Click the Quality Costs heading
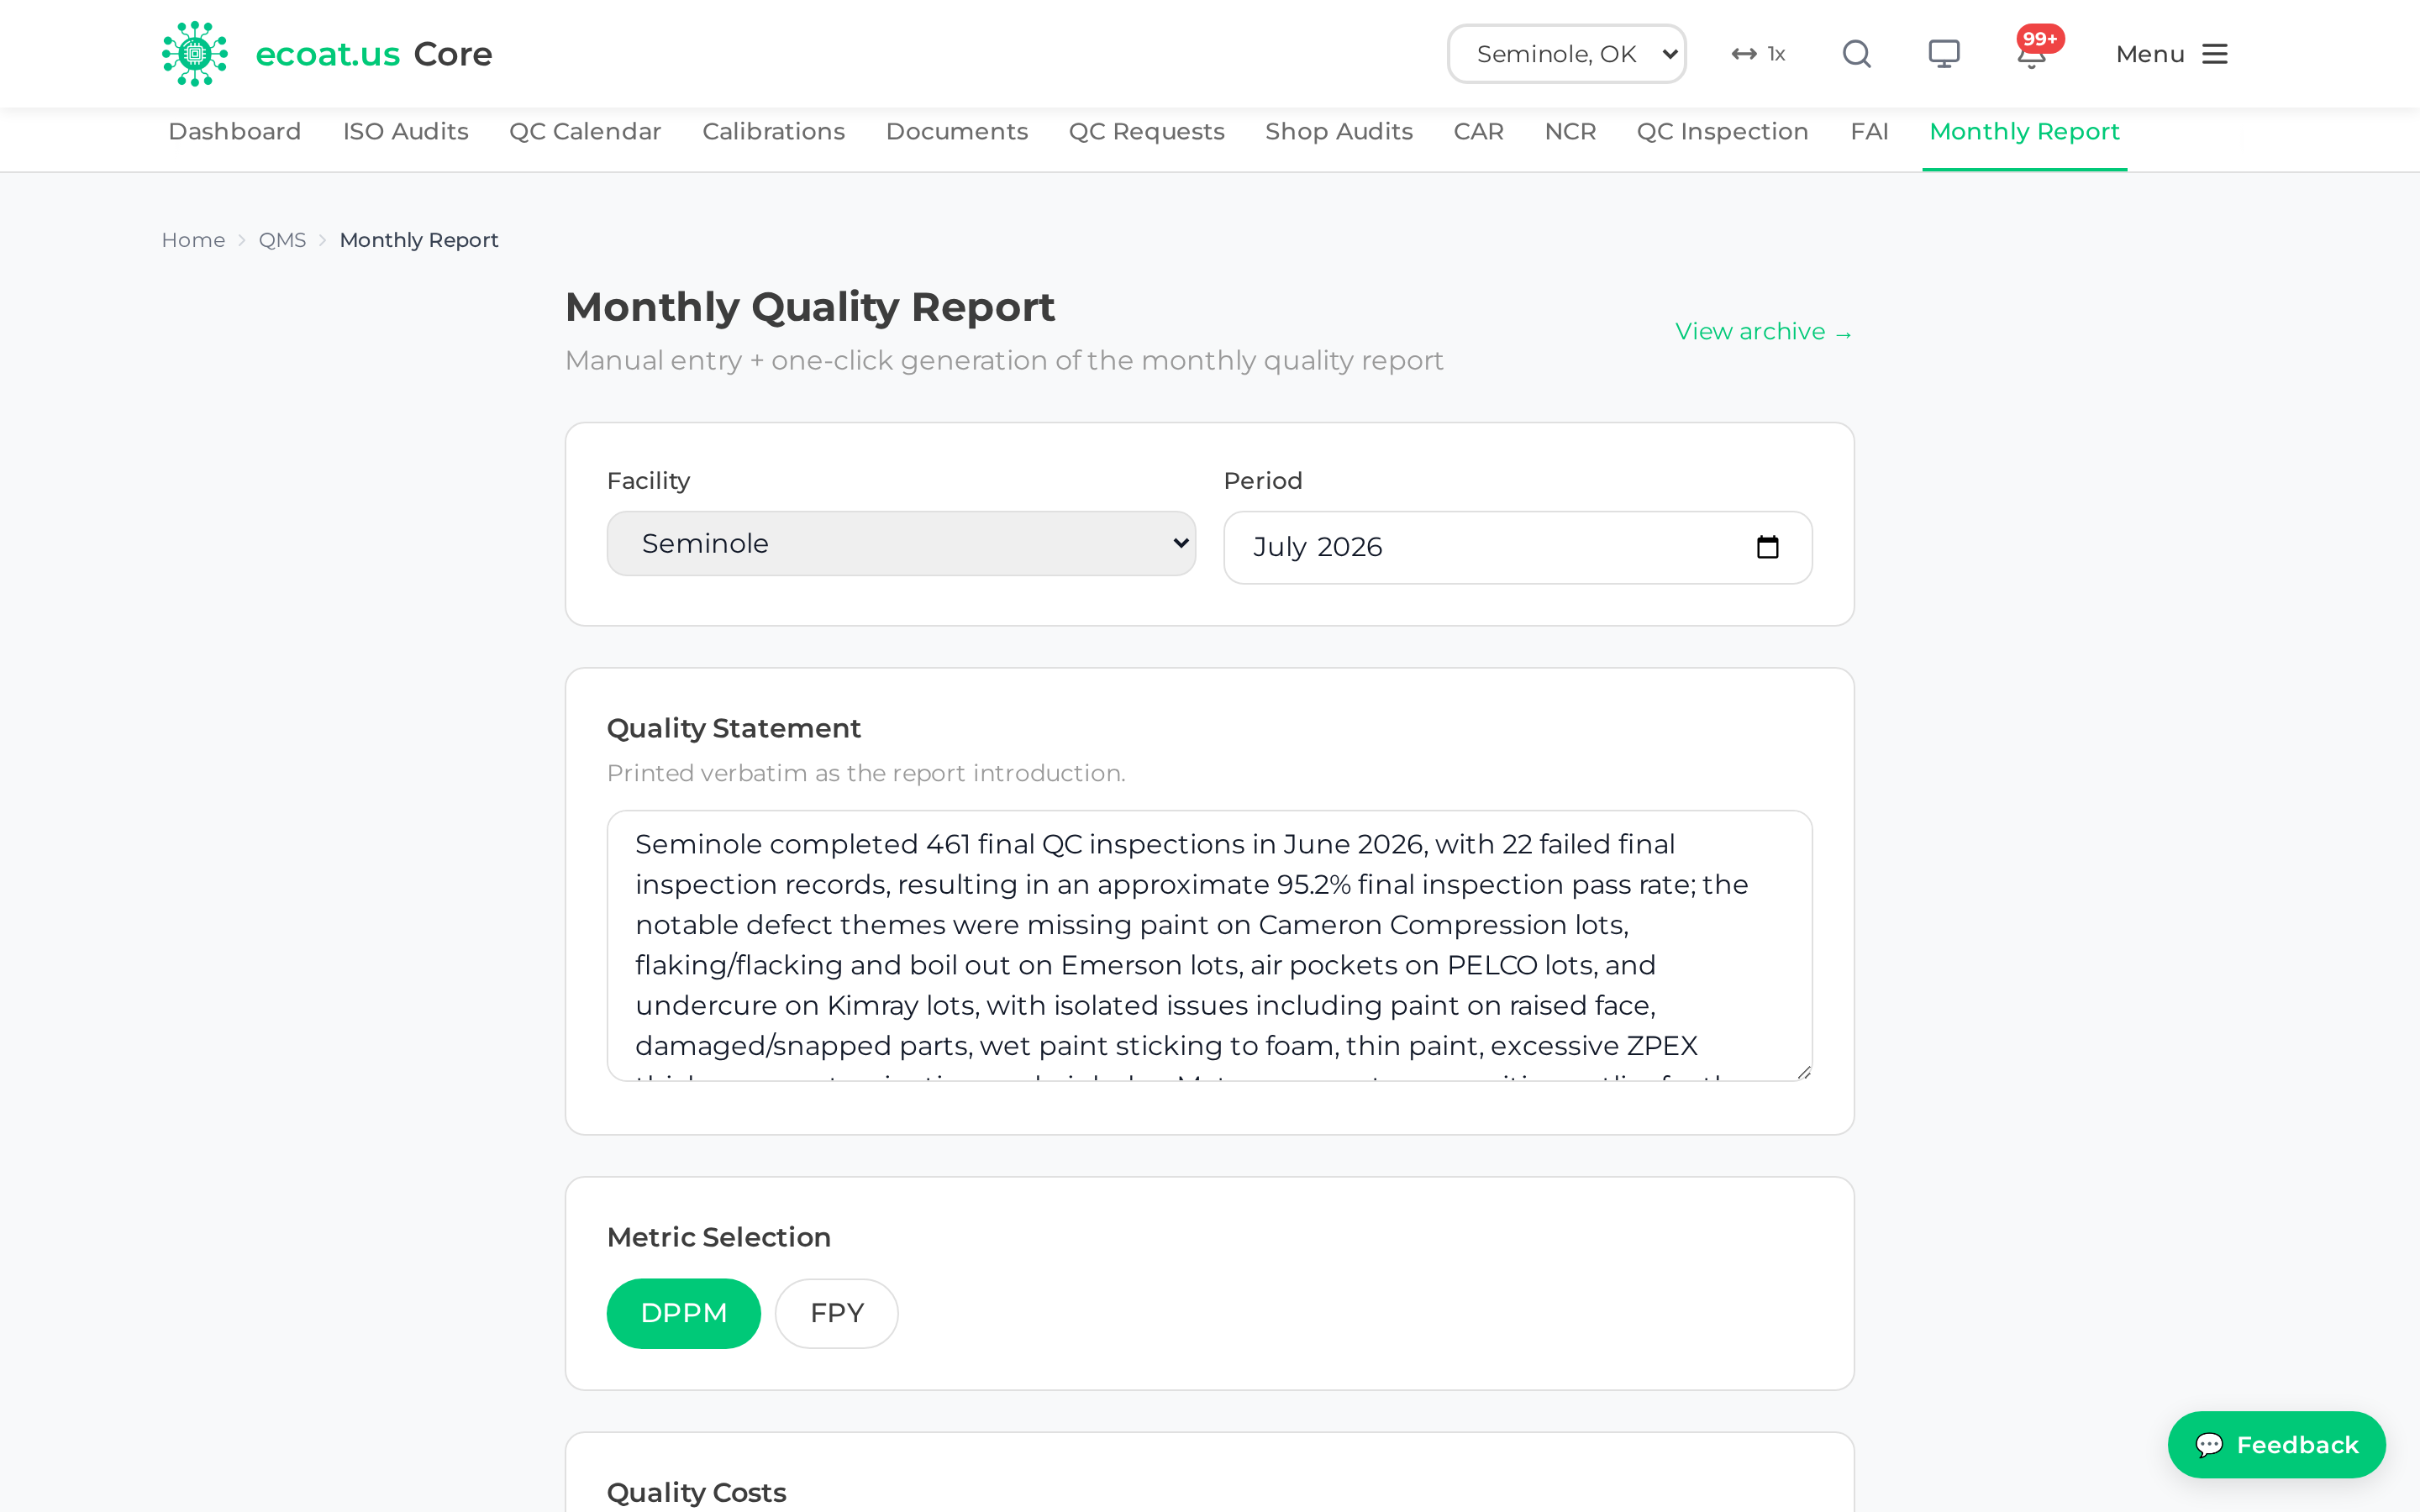The width and height of the screenshot is (2420, 1512). [696, 1492]
